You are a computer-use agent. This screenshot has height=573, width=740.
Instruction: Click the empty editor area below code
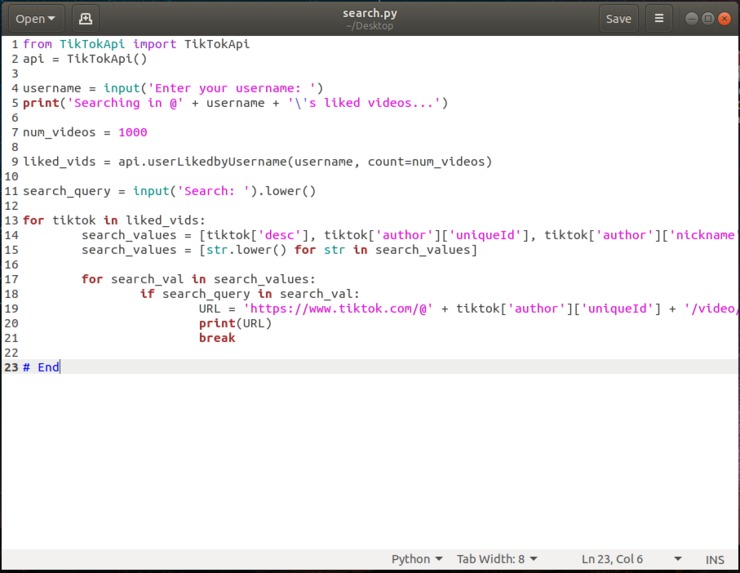[x=370, y=460]
